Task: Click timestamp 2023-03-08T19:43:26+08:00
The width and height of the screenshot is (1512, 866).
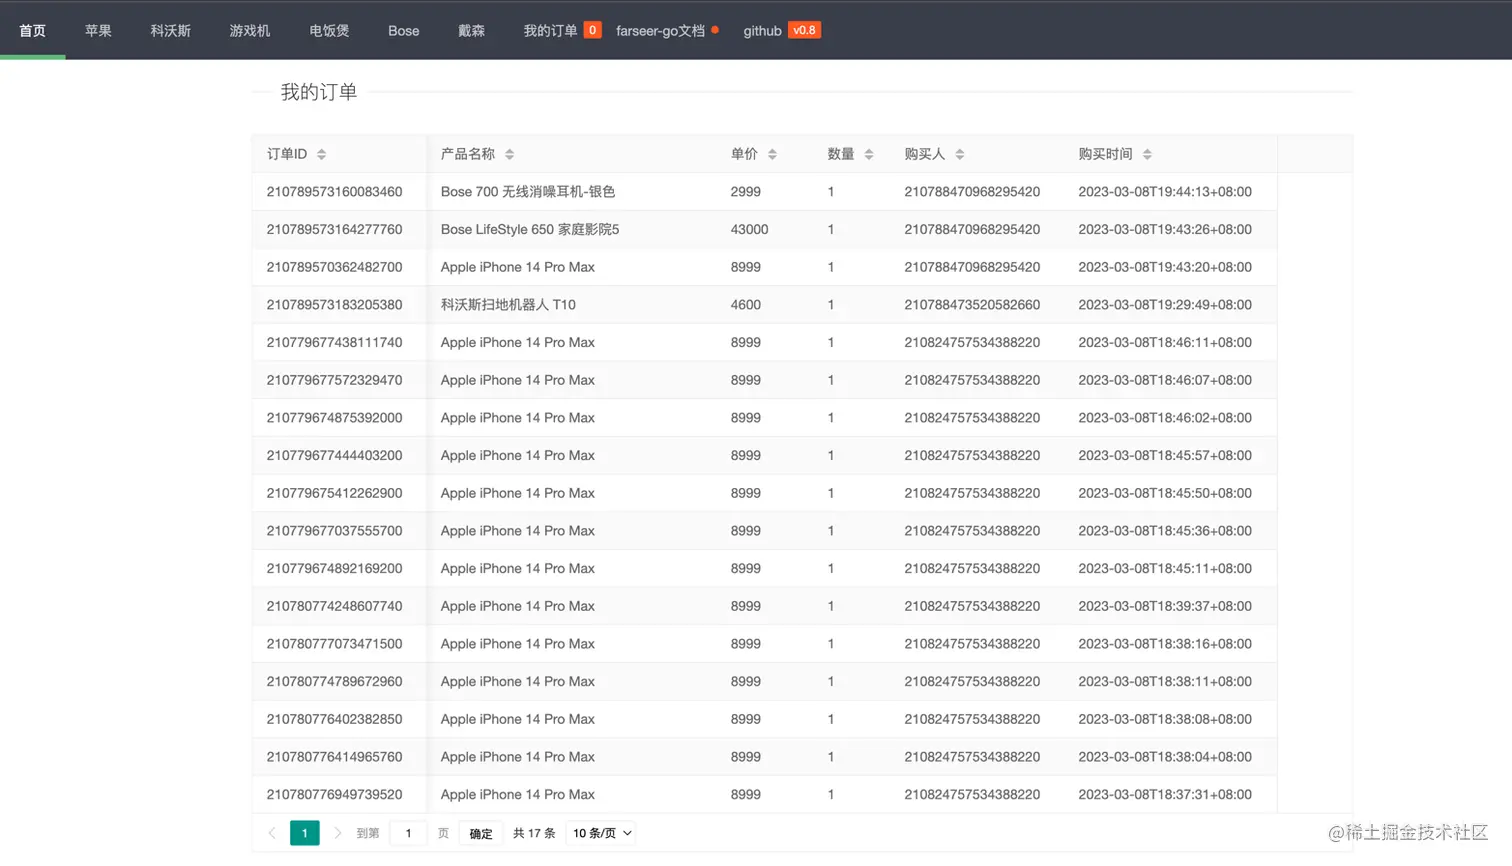Action: pyautogui.click(x=1165, y=229)
